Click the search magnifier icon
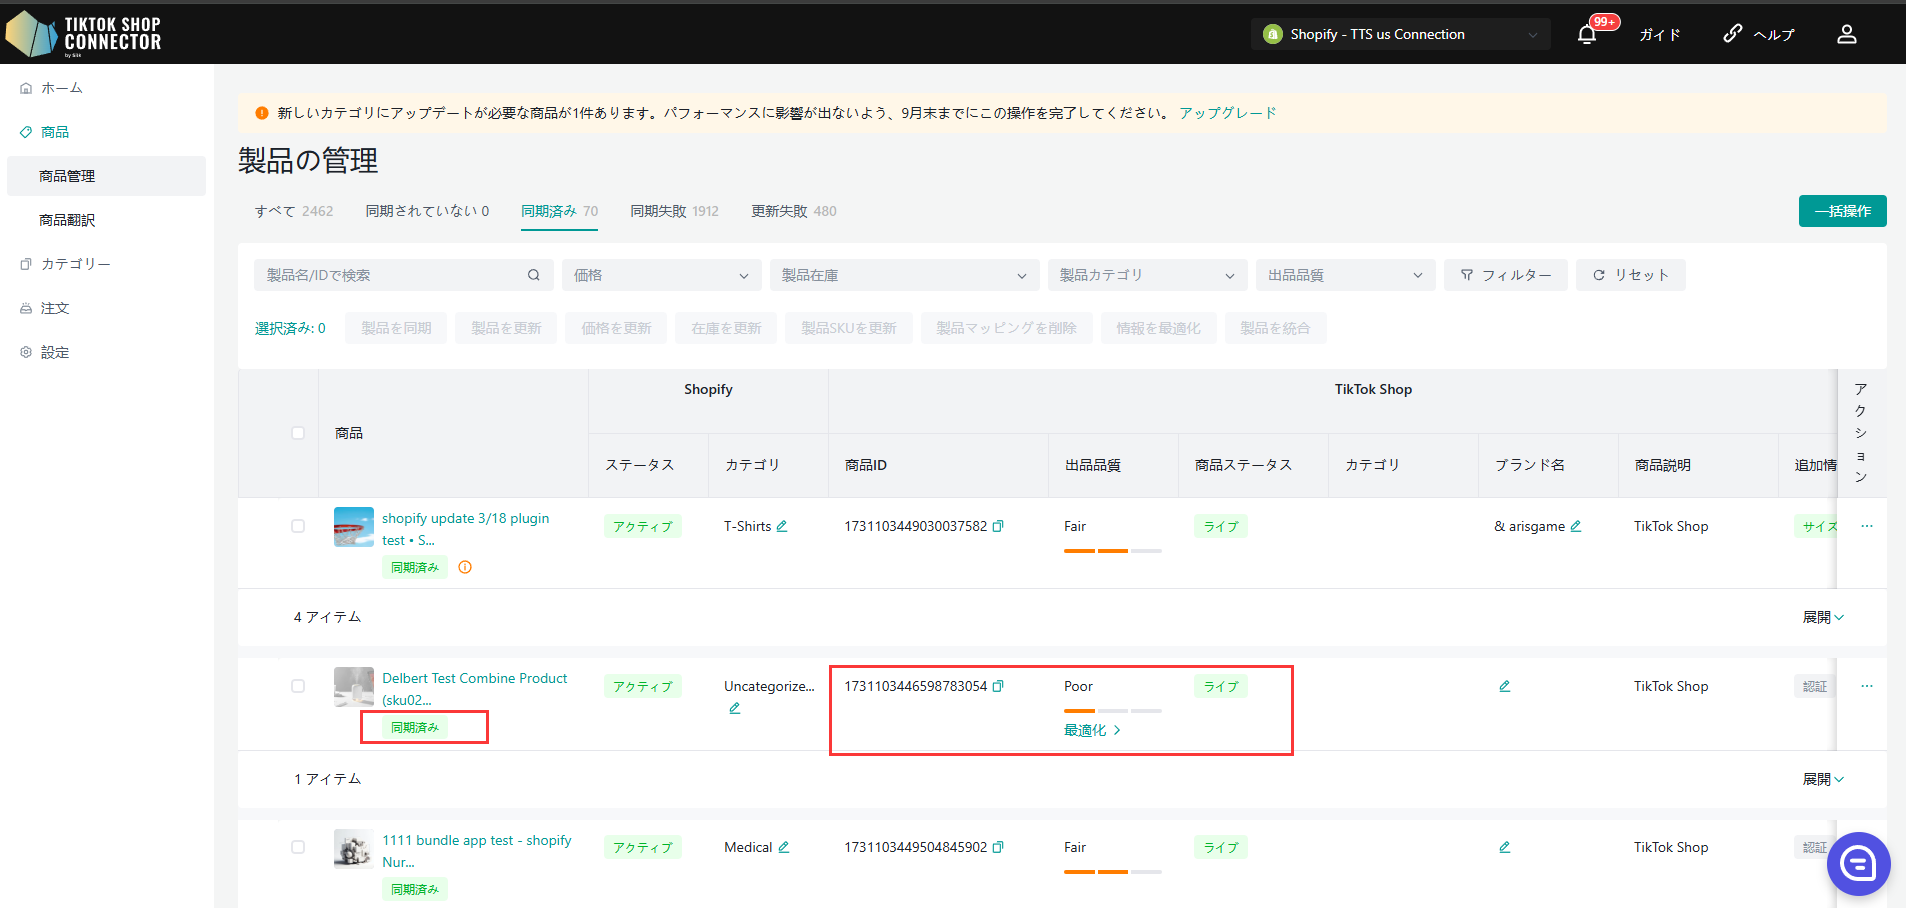Viewport: 1906px width, 908px height. tap(534, 275)
